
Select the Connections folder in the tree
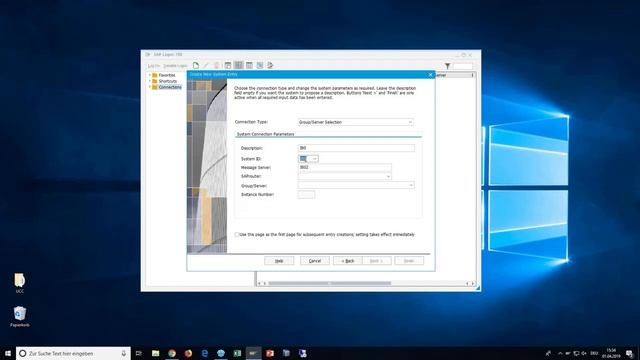pyautogui.click(x=170, y=87)
